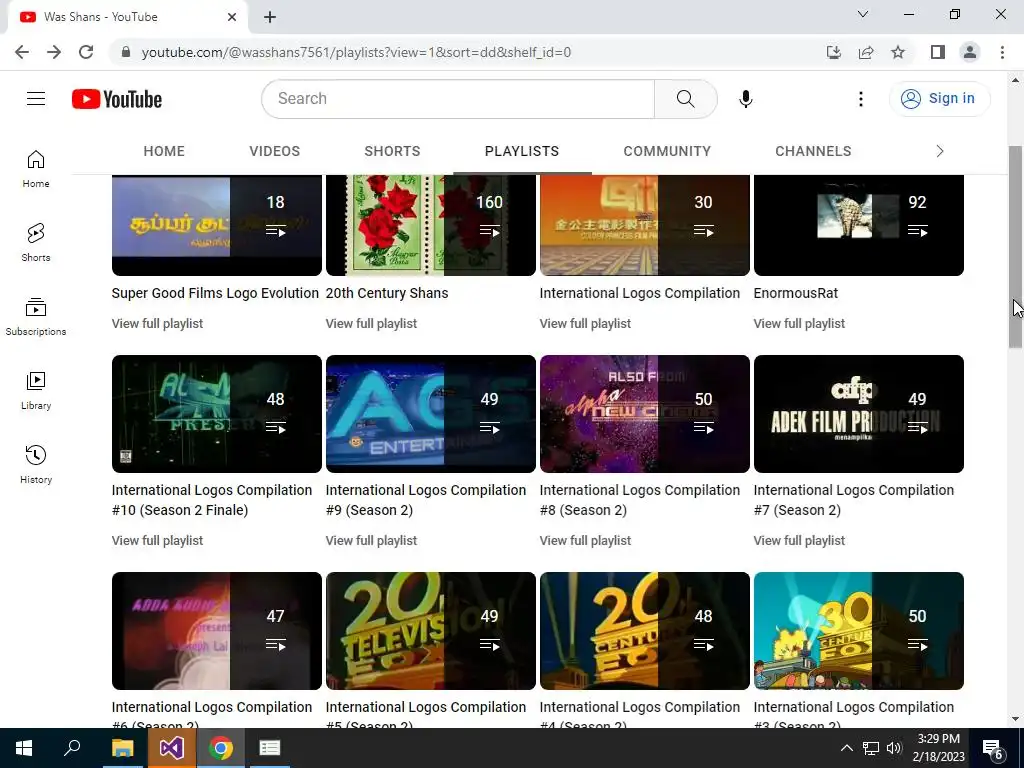Open the notification center icon
The image size is (1024, 768).
click(x=993, y=748)
